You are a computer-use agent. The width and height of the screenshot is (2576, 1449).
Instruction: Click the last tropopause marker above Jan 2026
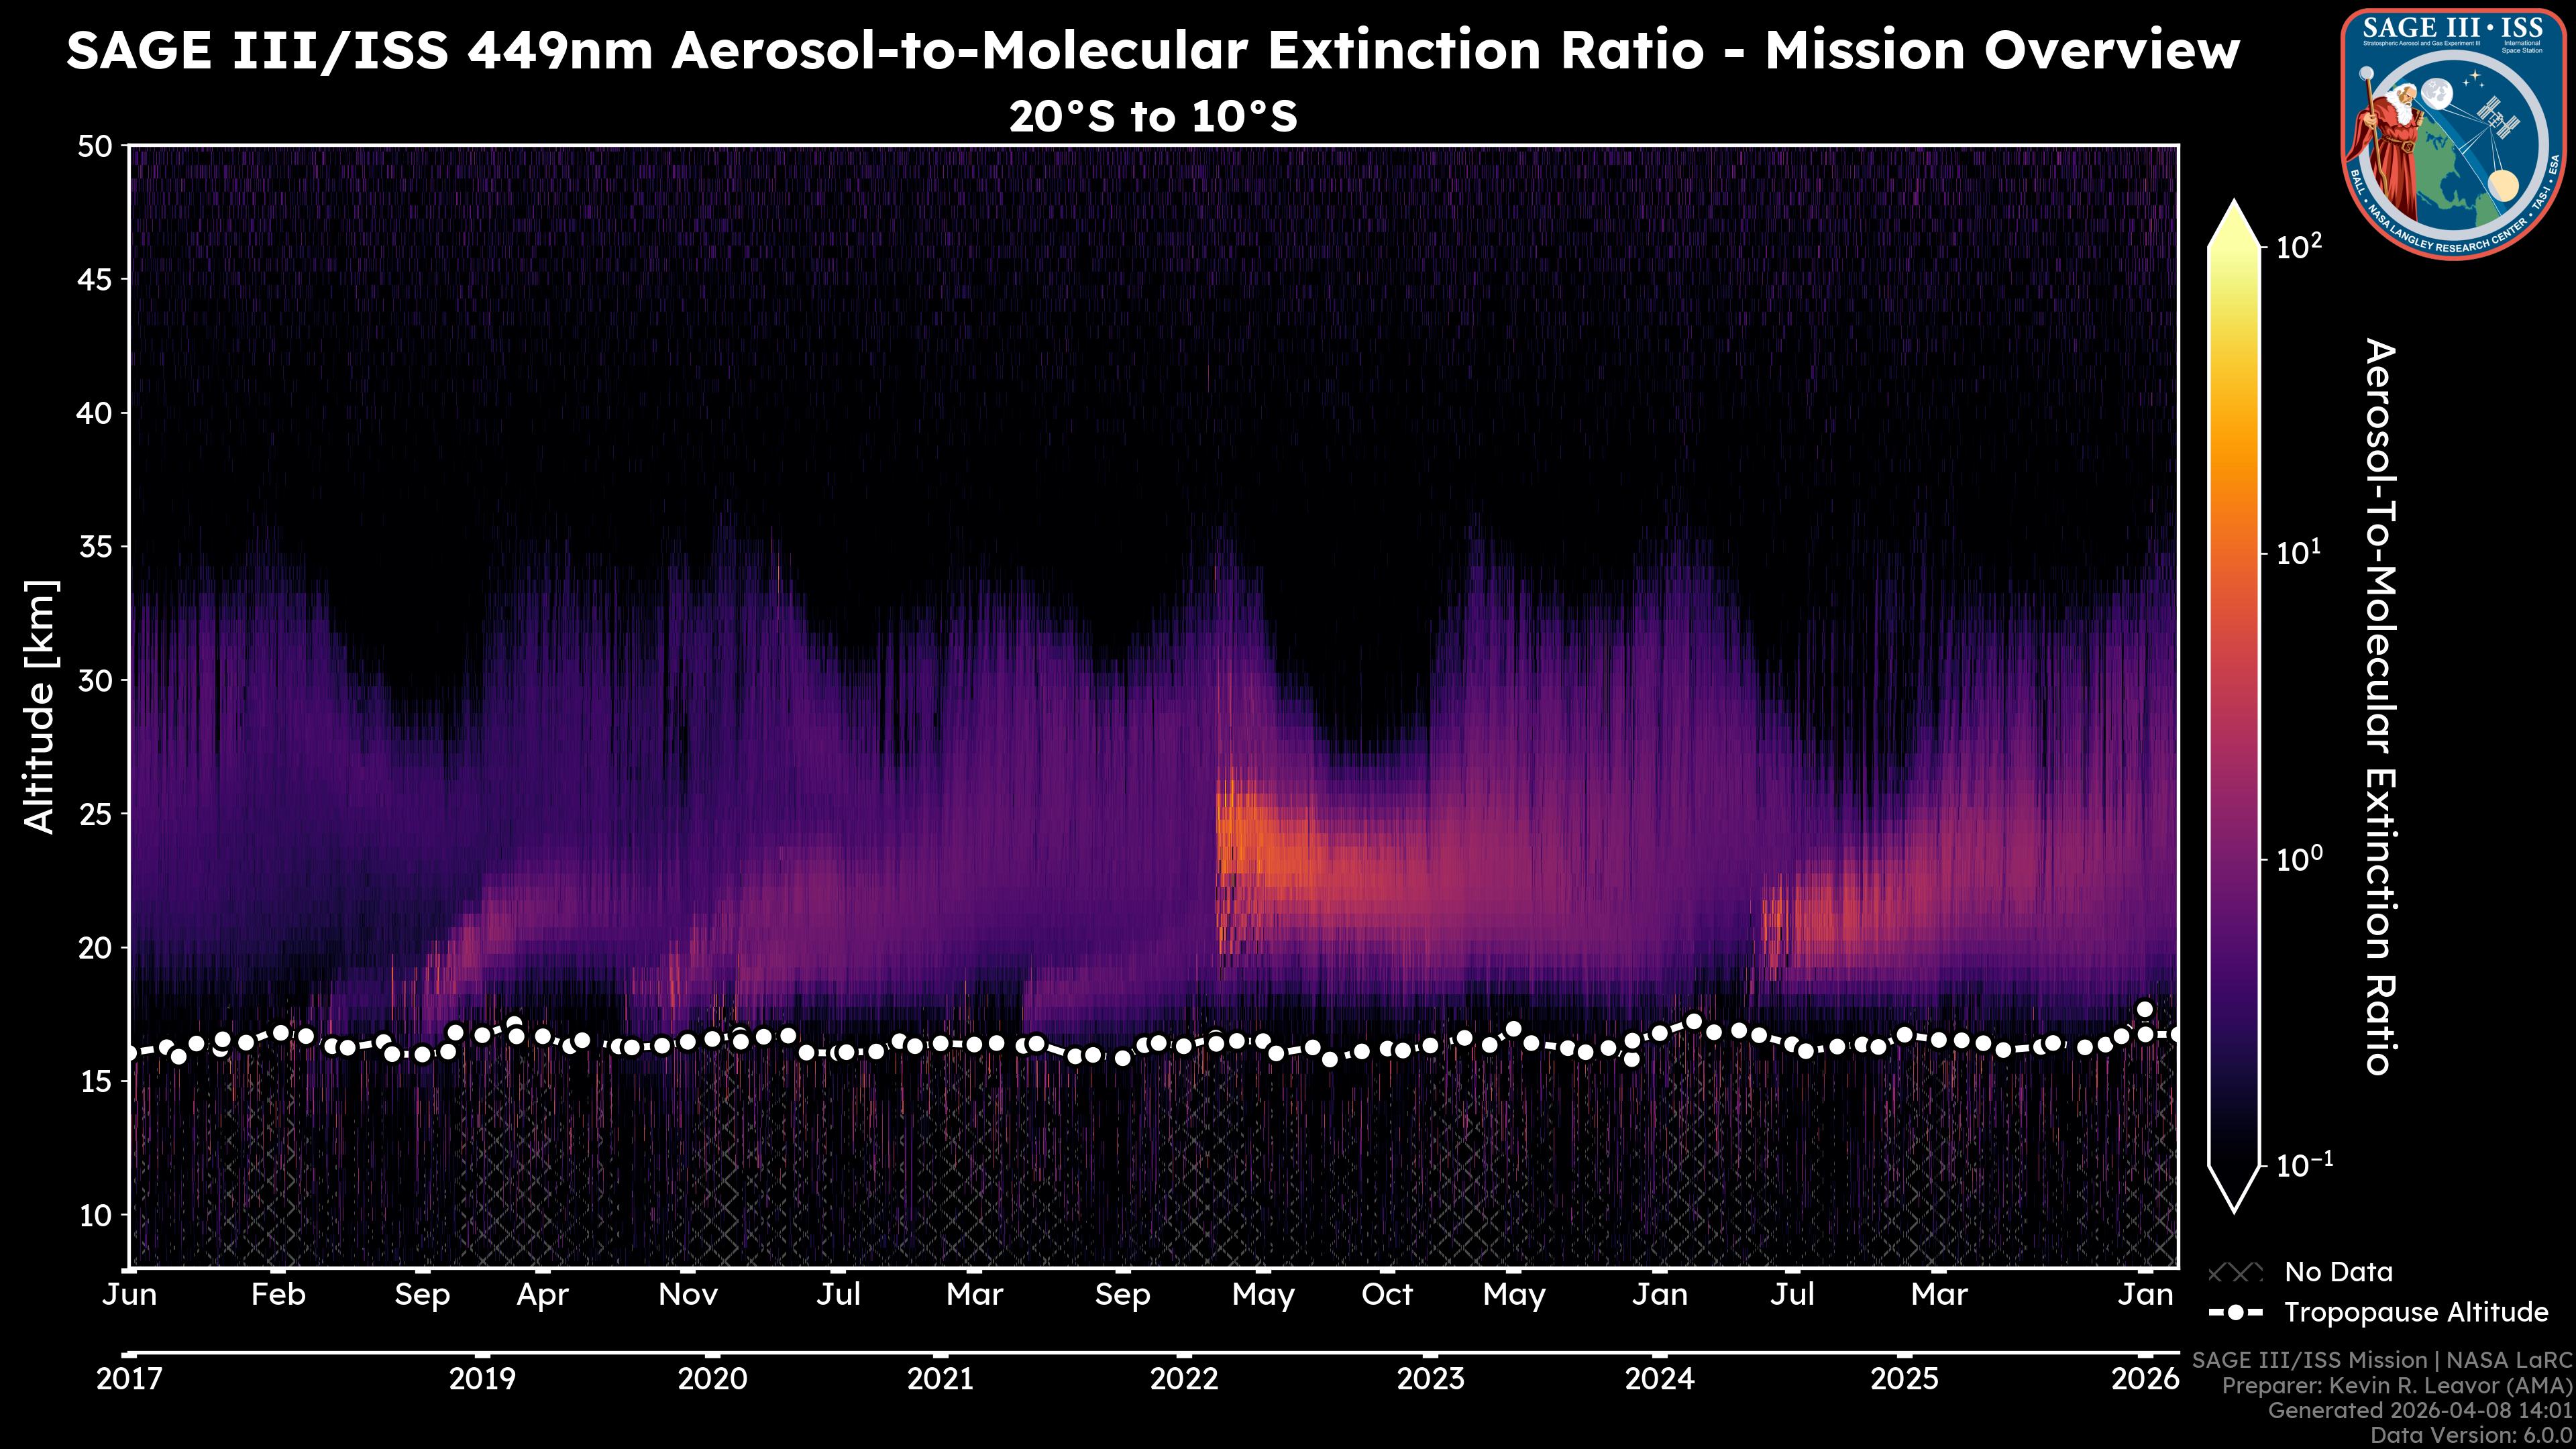(x=2144, y=1009)
